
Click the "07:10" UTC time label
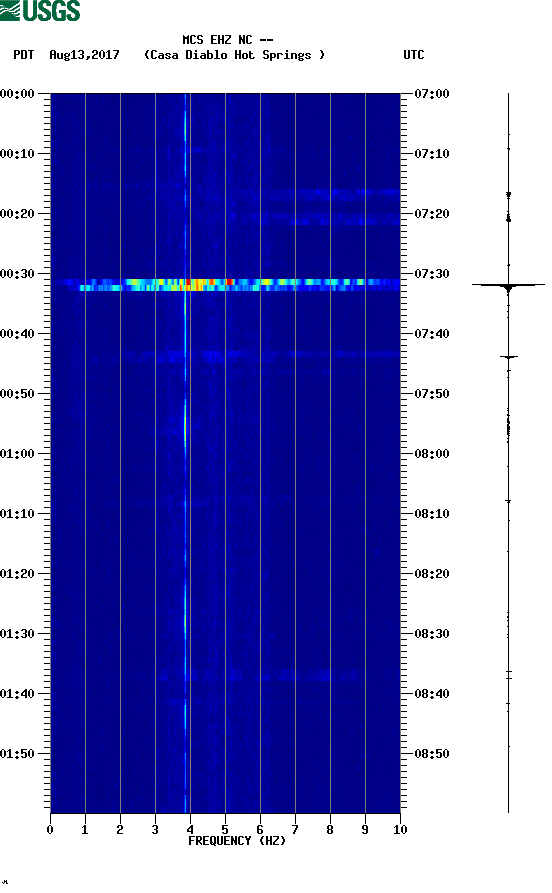click(432, 154)
